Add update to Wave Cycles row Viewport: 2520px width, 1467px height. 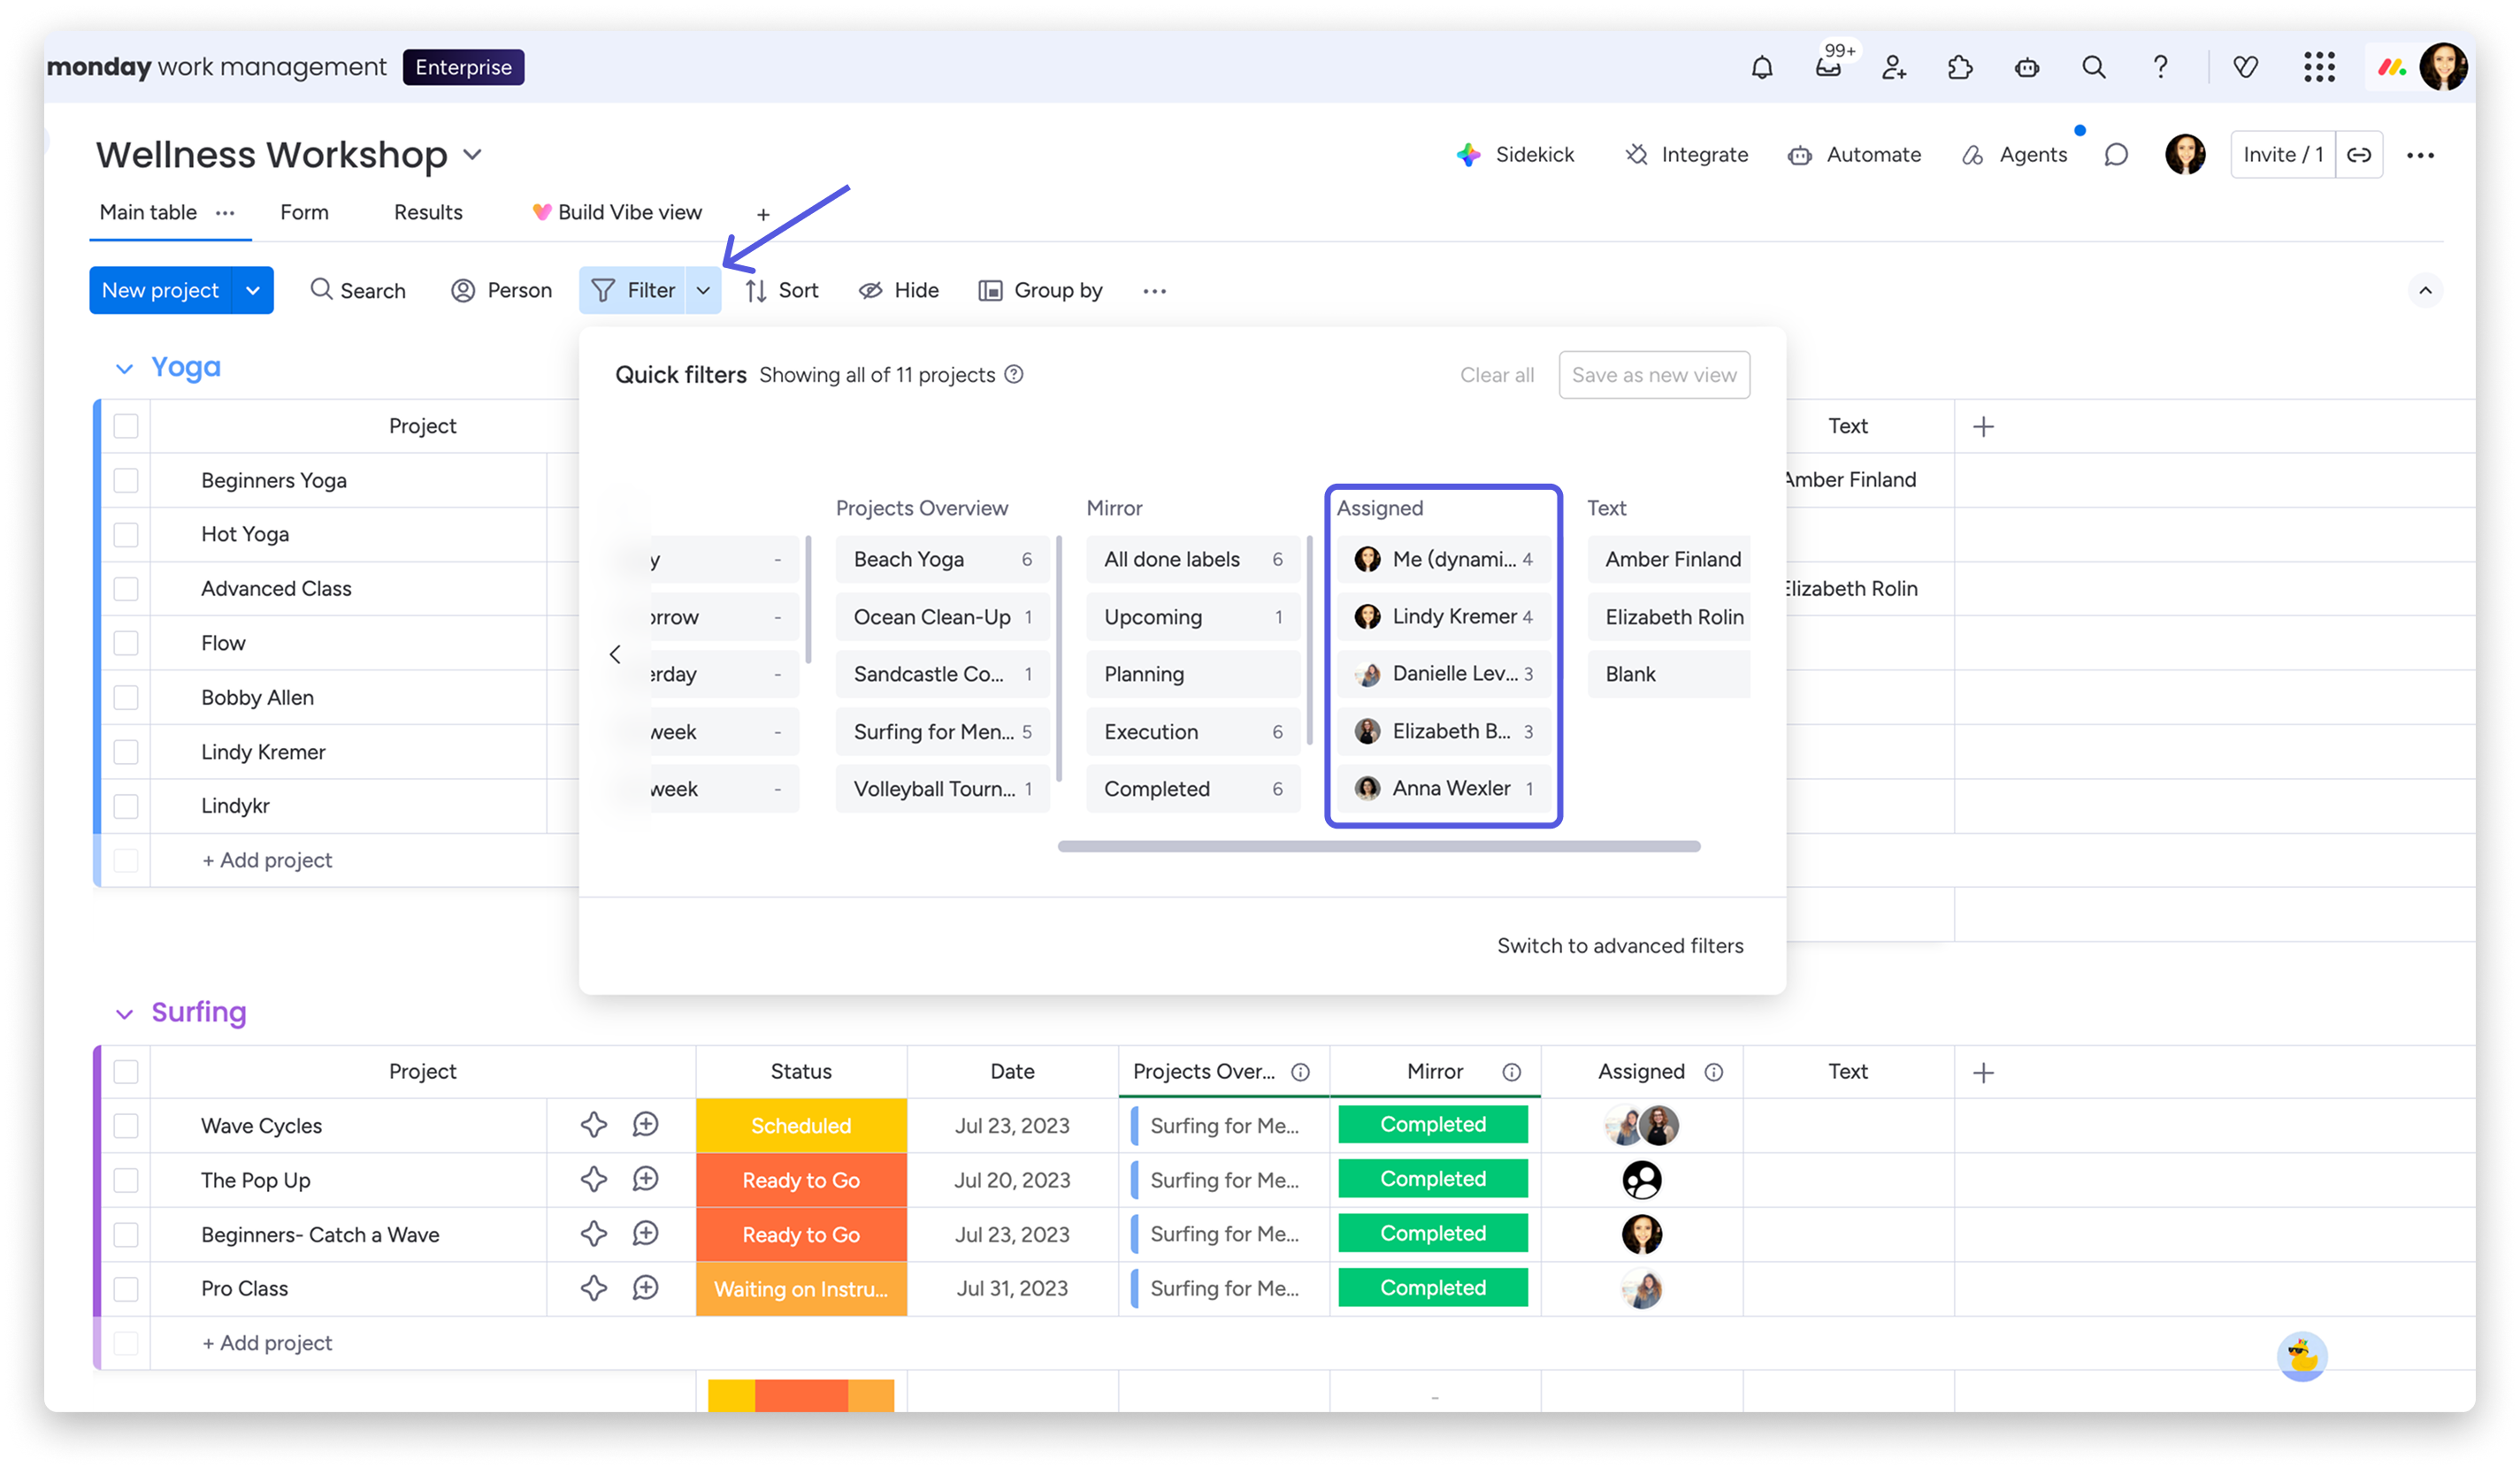point(646,1125)
